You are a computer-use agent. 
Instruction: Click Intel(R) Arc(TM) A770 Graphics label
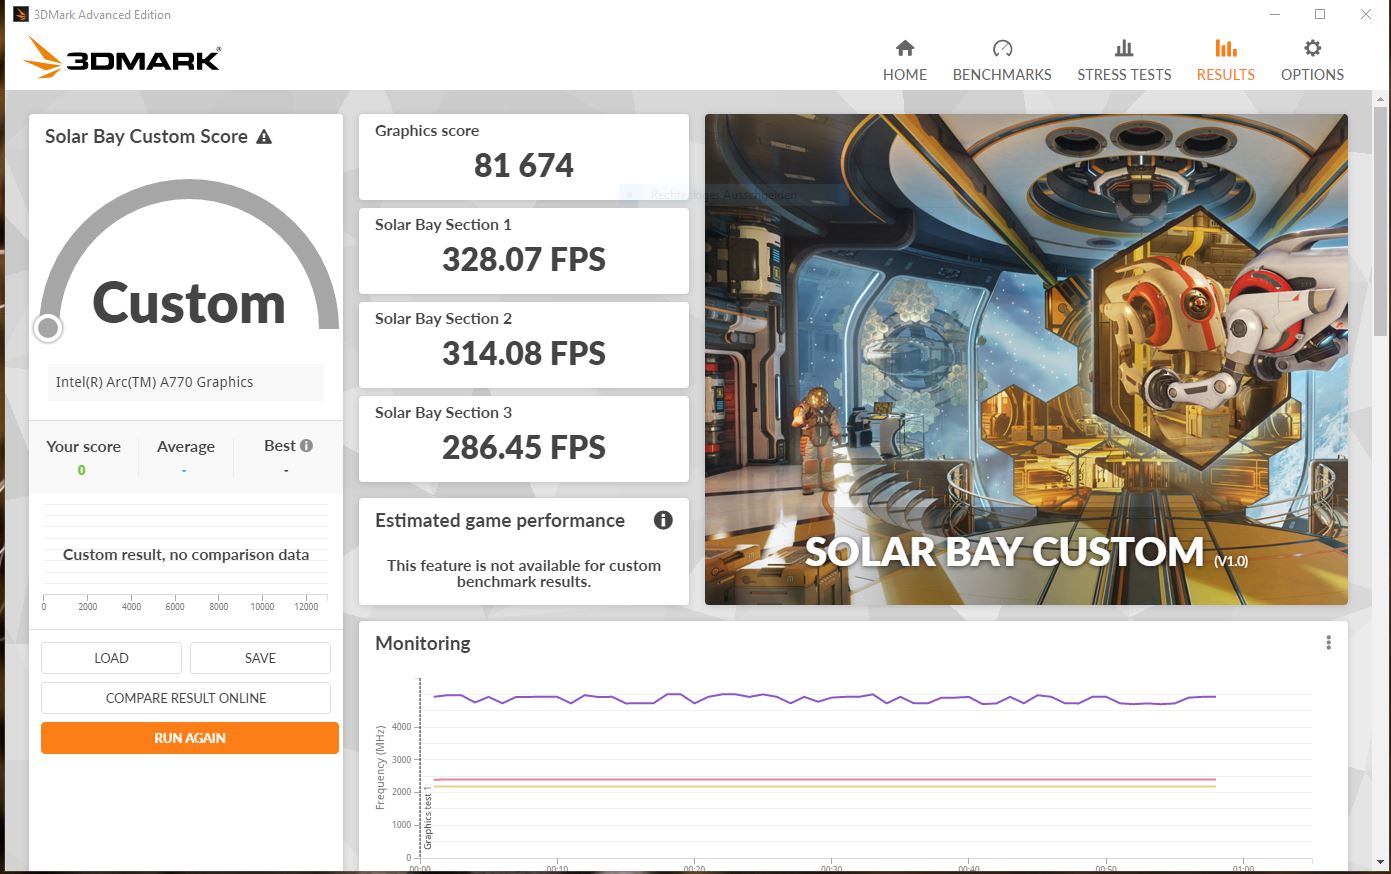tap(154, 382)
